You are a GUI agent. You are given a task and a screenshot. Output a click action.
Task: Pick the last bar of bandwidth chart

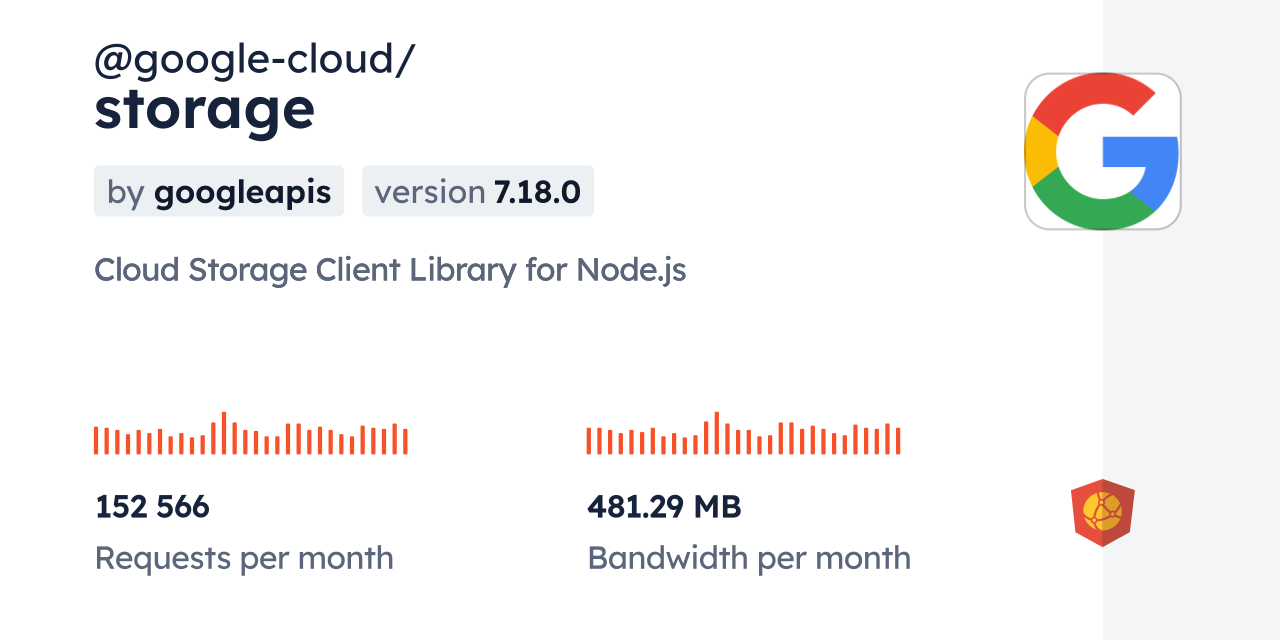[898, 441]
